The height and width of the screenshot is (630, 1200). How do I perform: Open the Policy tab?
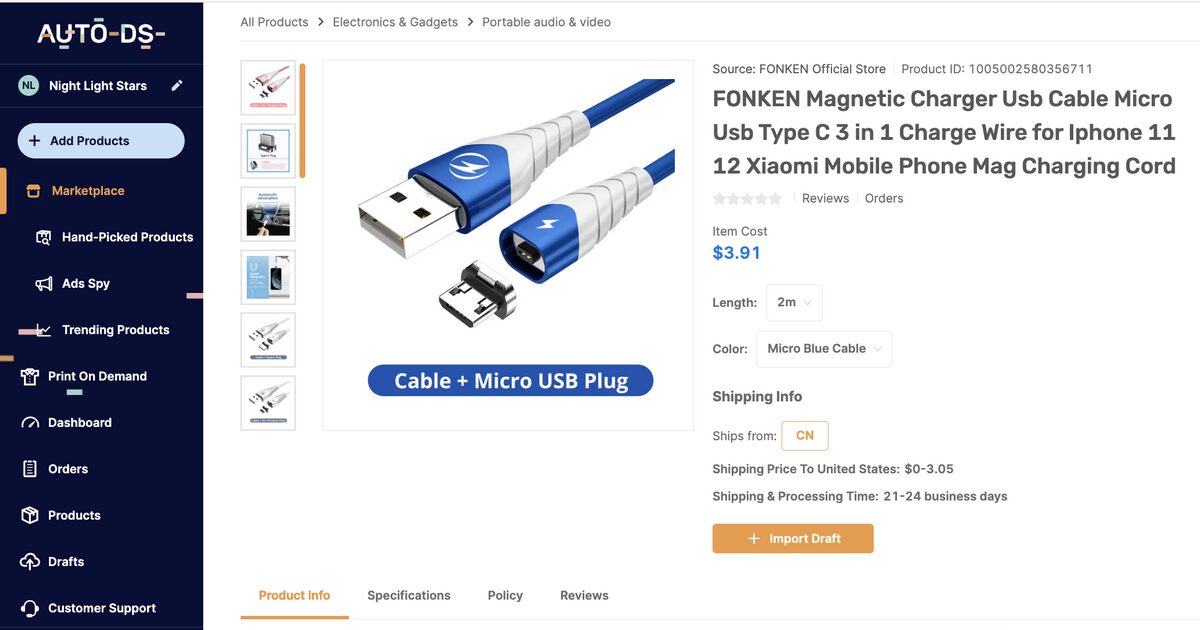click(505, 595)
